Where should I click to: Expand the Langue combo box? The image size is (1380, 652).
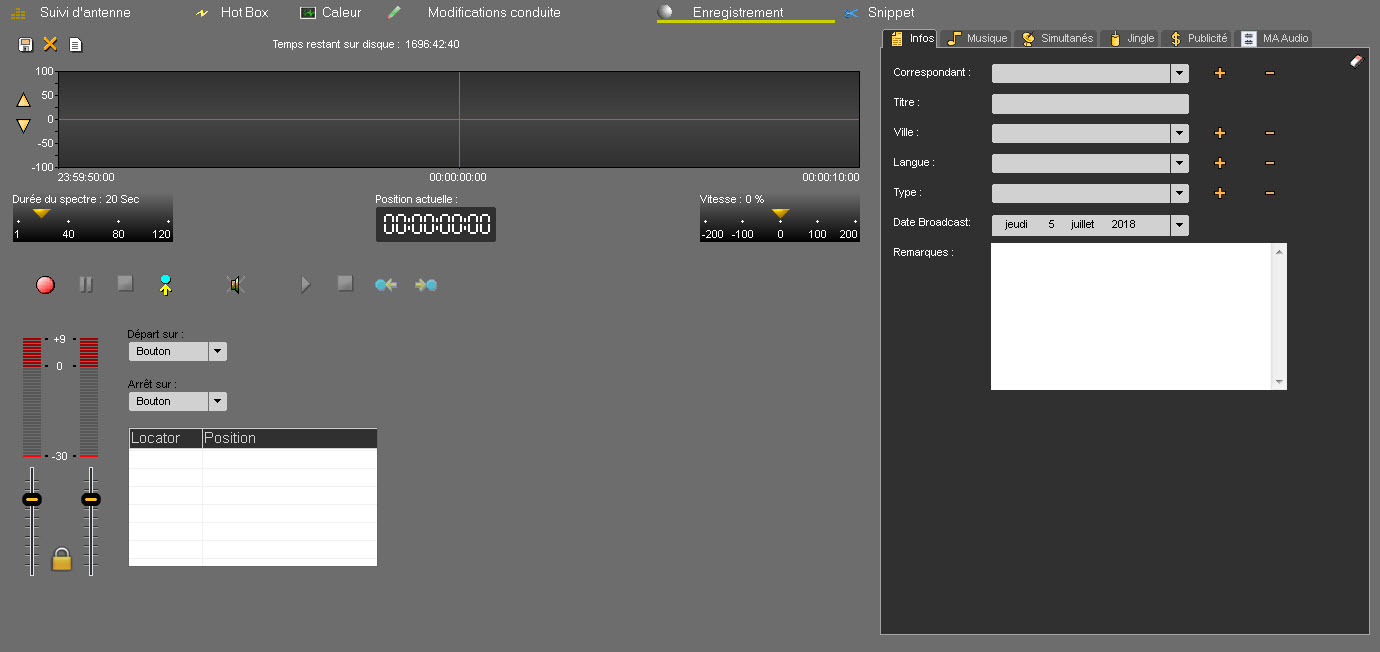pos(1180,163)
